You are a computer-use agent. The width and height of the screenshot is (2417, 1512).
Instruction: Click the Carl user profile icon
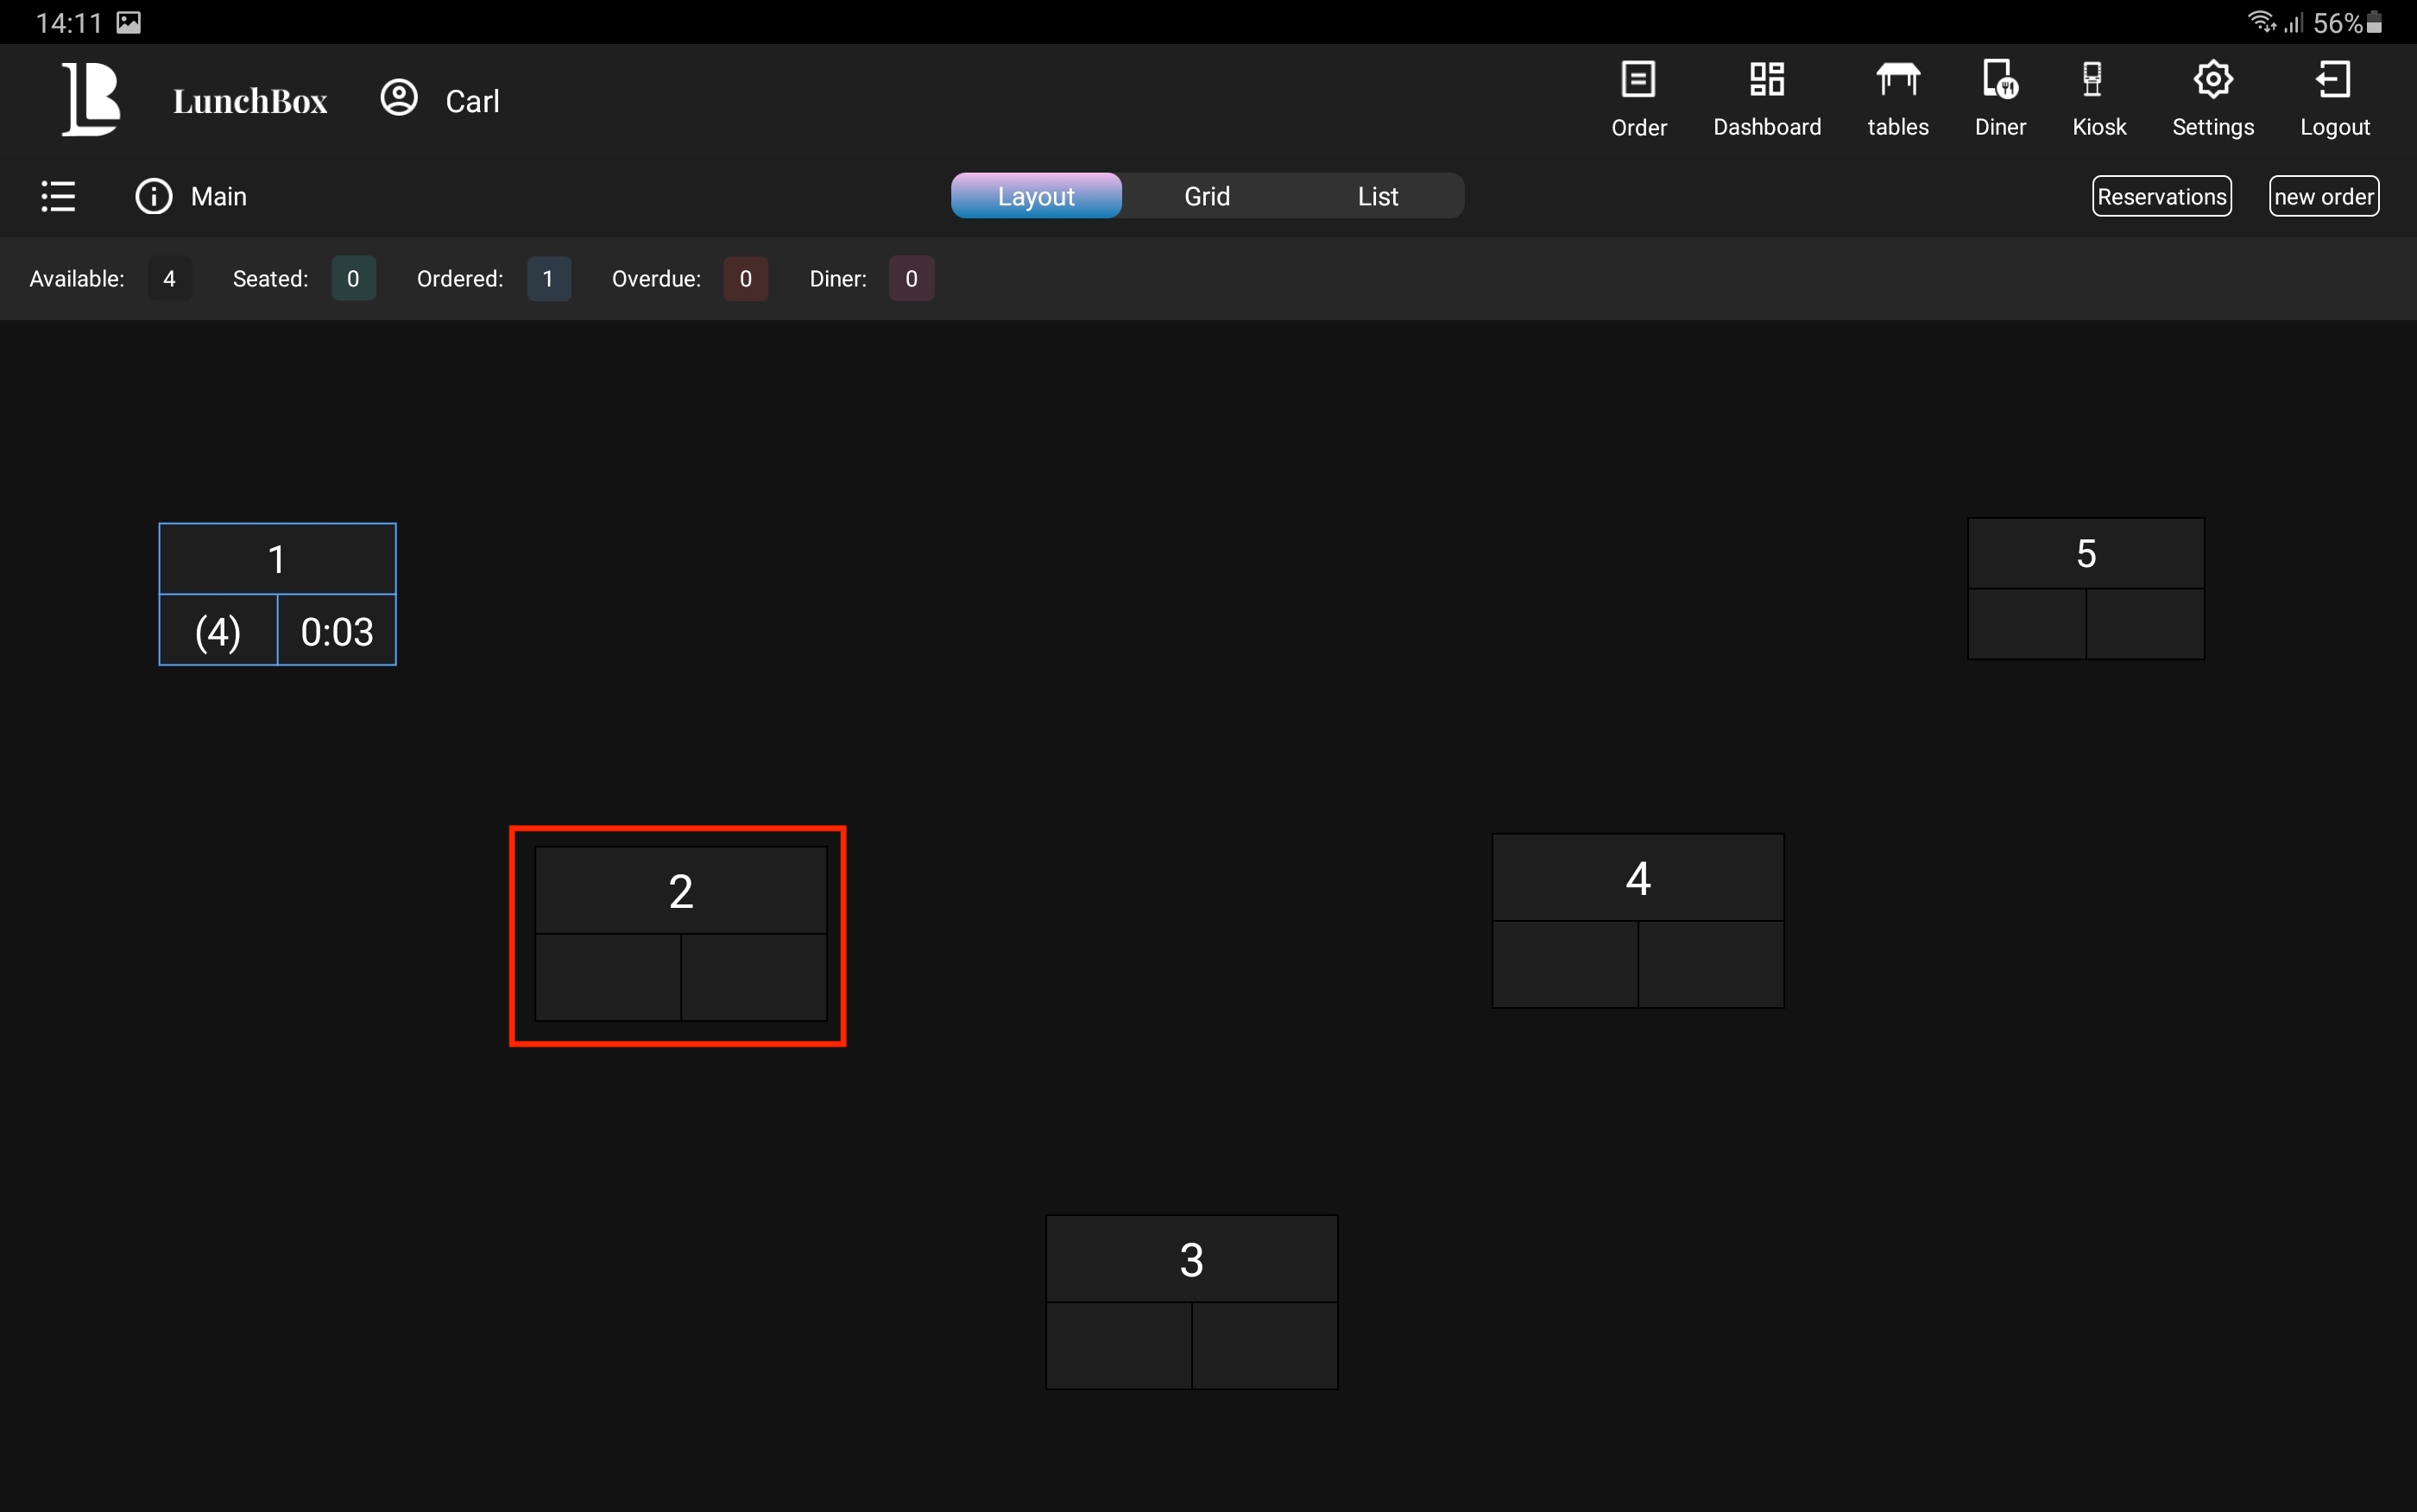[x=399, y=98]
